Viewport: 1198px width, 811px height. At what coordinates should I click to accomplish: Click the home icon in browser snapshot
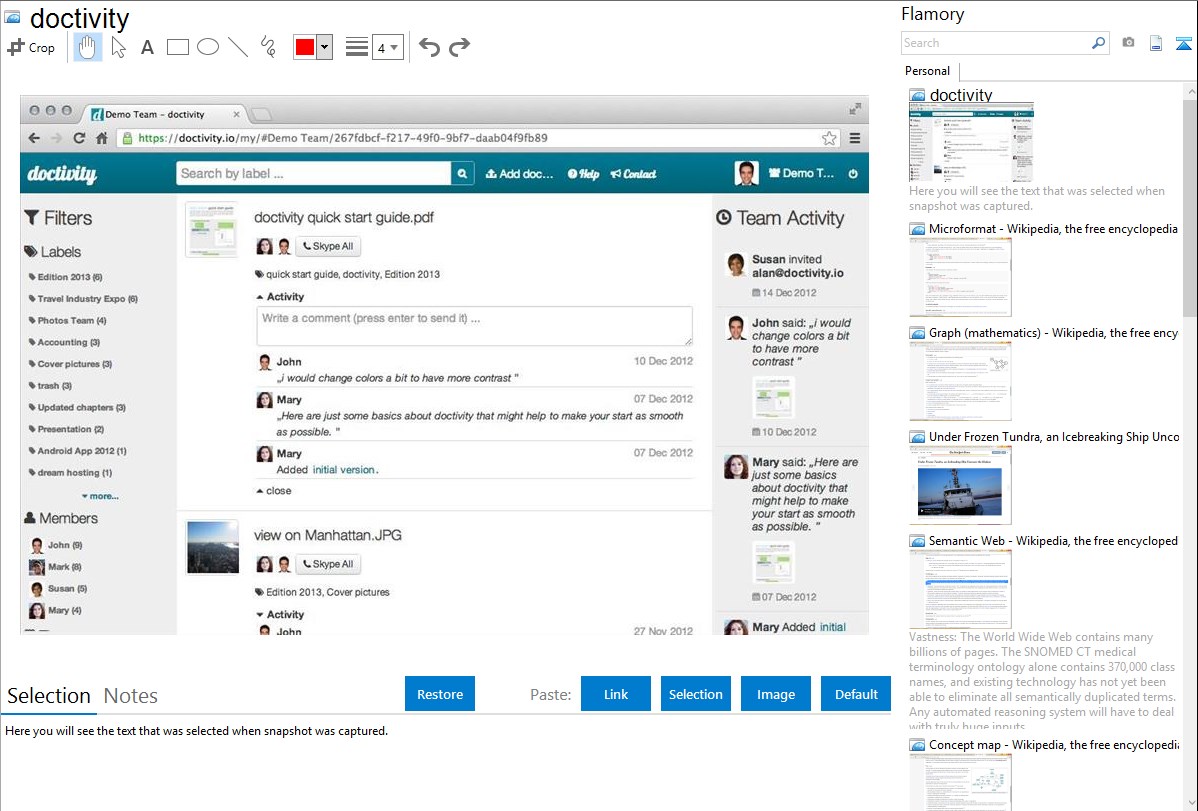pos(101,138)
